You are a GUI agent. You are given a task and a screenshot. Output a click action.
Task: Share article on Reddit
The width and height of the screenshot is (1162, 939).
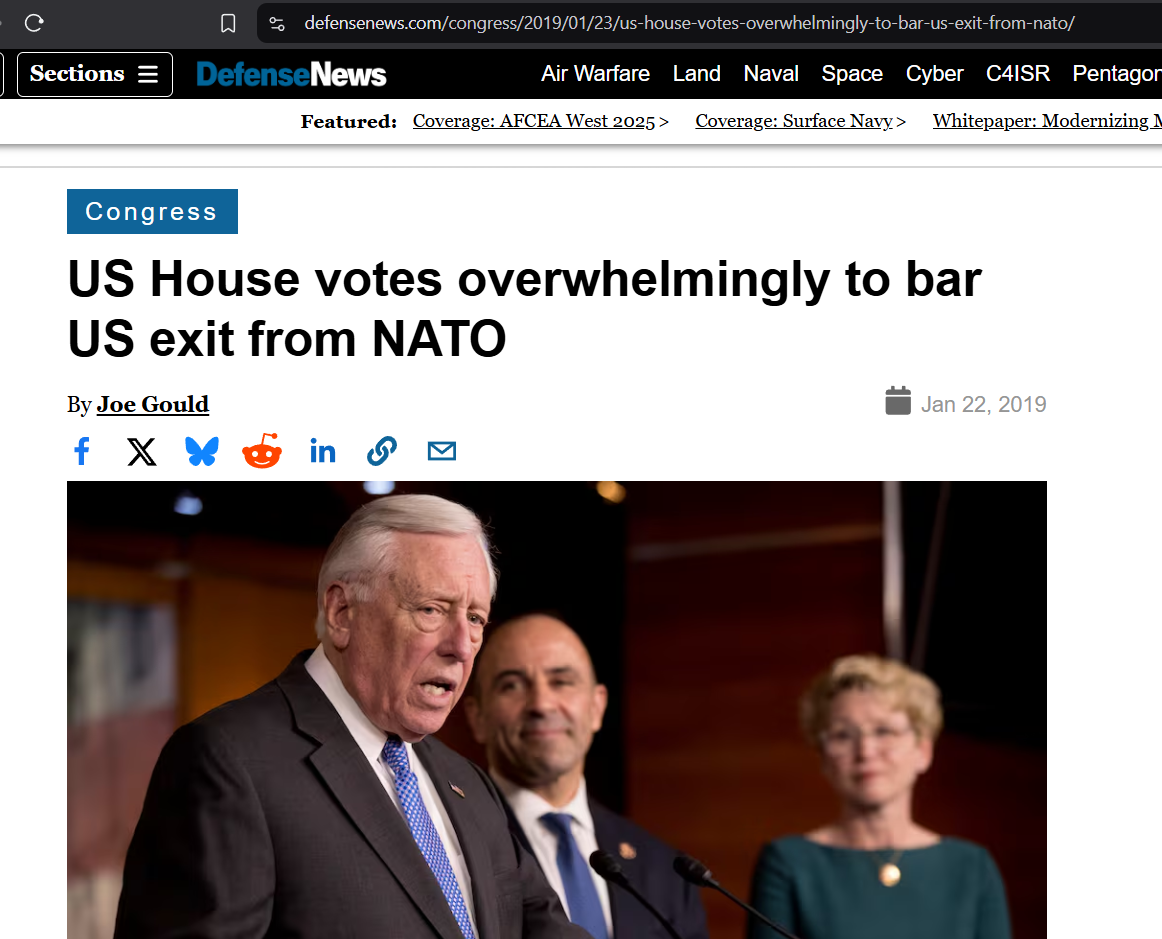pyautogui.click(x=262, y=451)
